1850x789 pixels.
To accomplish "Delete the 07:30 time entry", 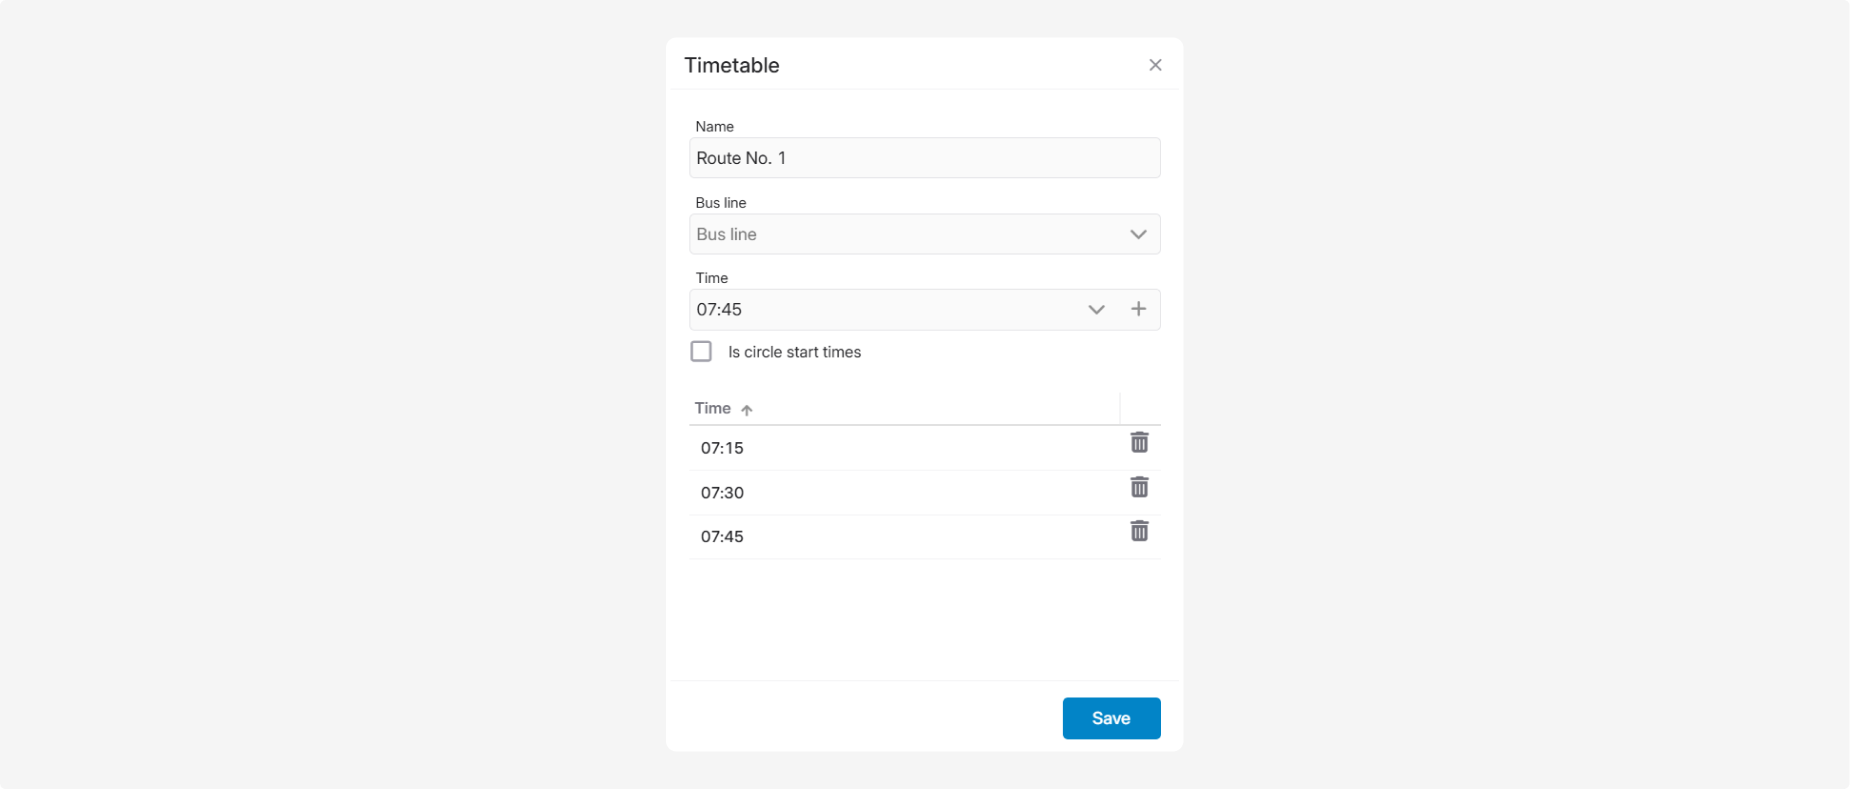I will point(1139,487).
